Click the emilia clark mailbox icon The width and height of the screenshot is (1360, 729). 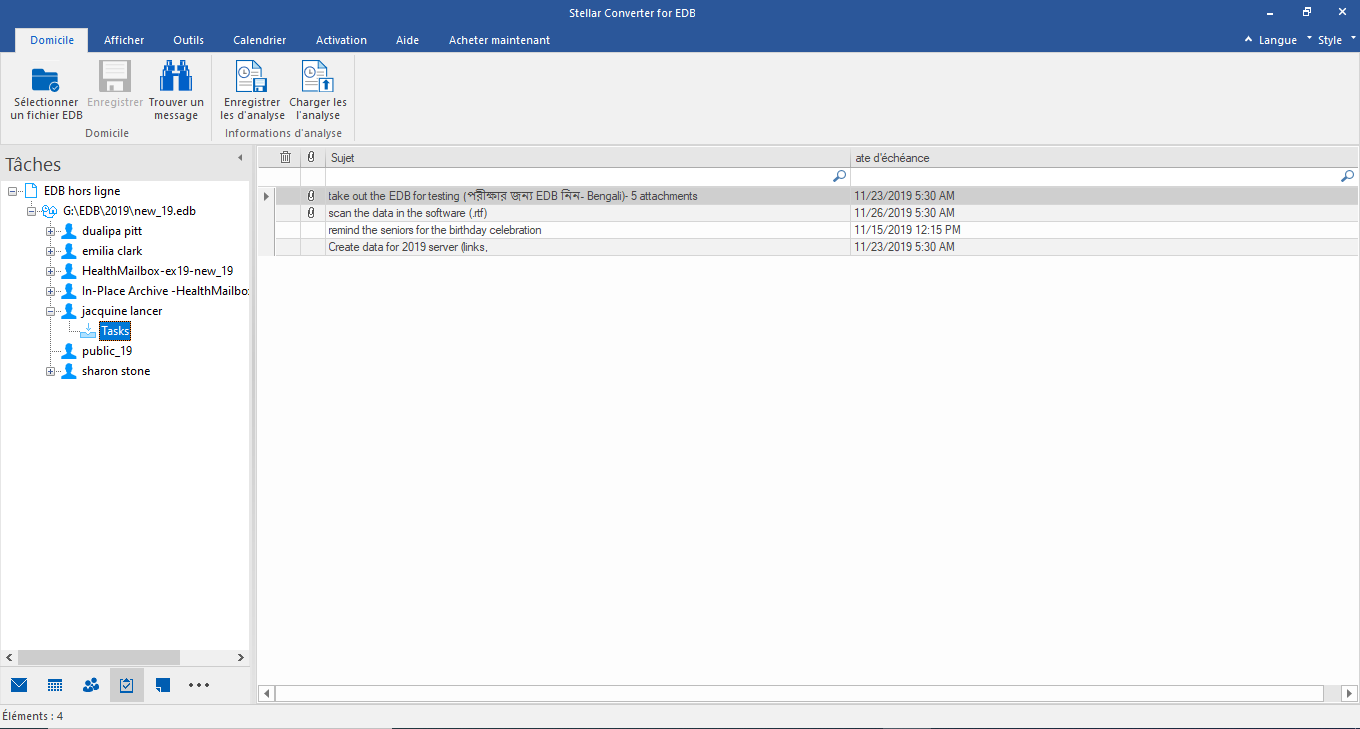[x=69, y=251]
